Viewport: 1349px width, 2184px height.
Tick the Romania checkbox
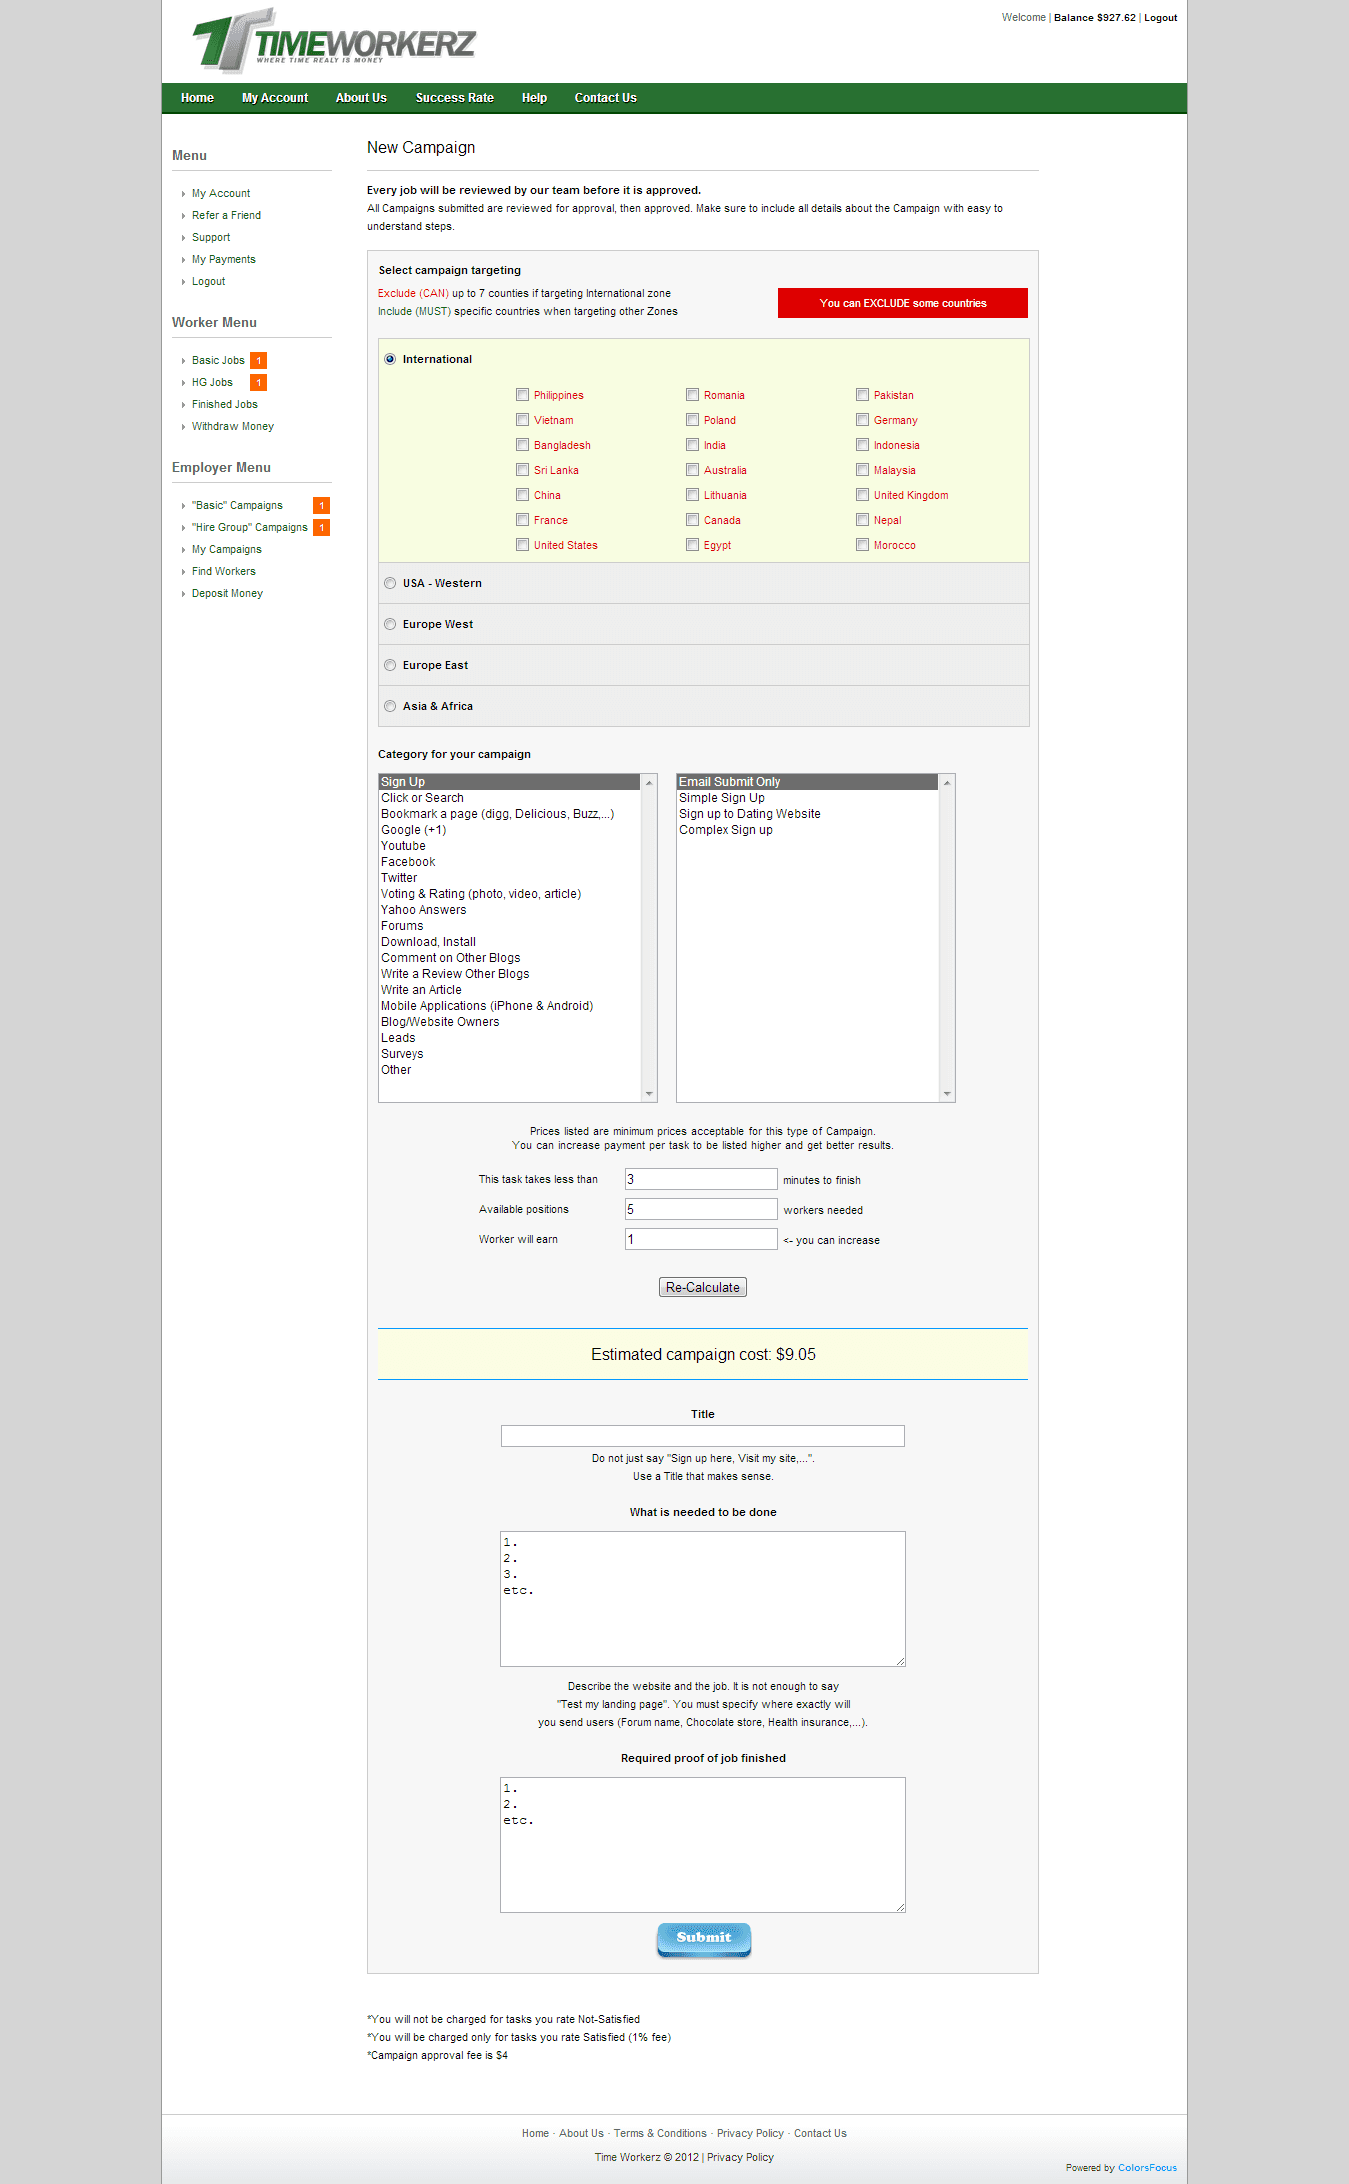tap(692, 395)
